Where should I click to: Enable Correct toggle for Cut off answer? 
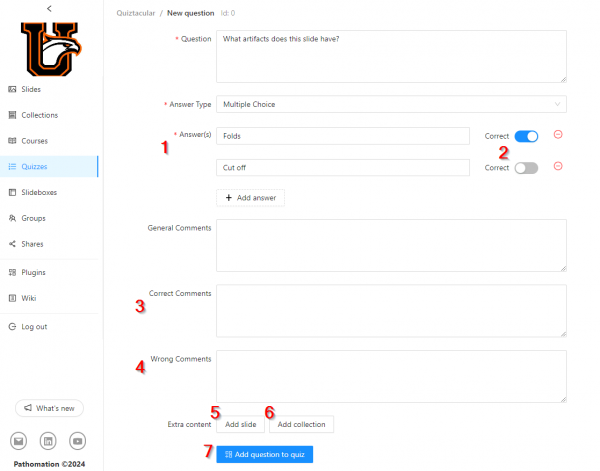pos(526,168)
